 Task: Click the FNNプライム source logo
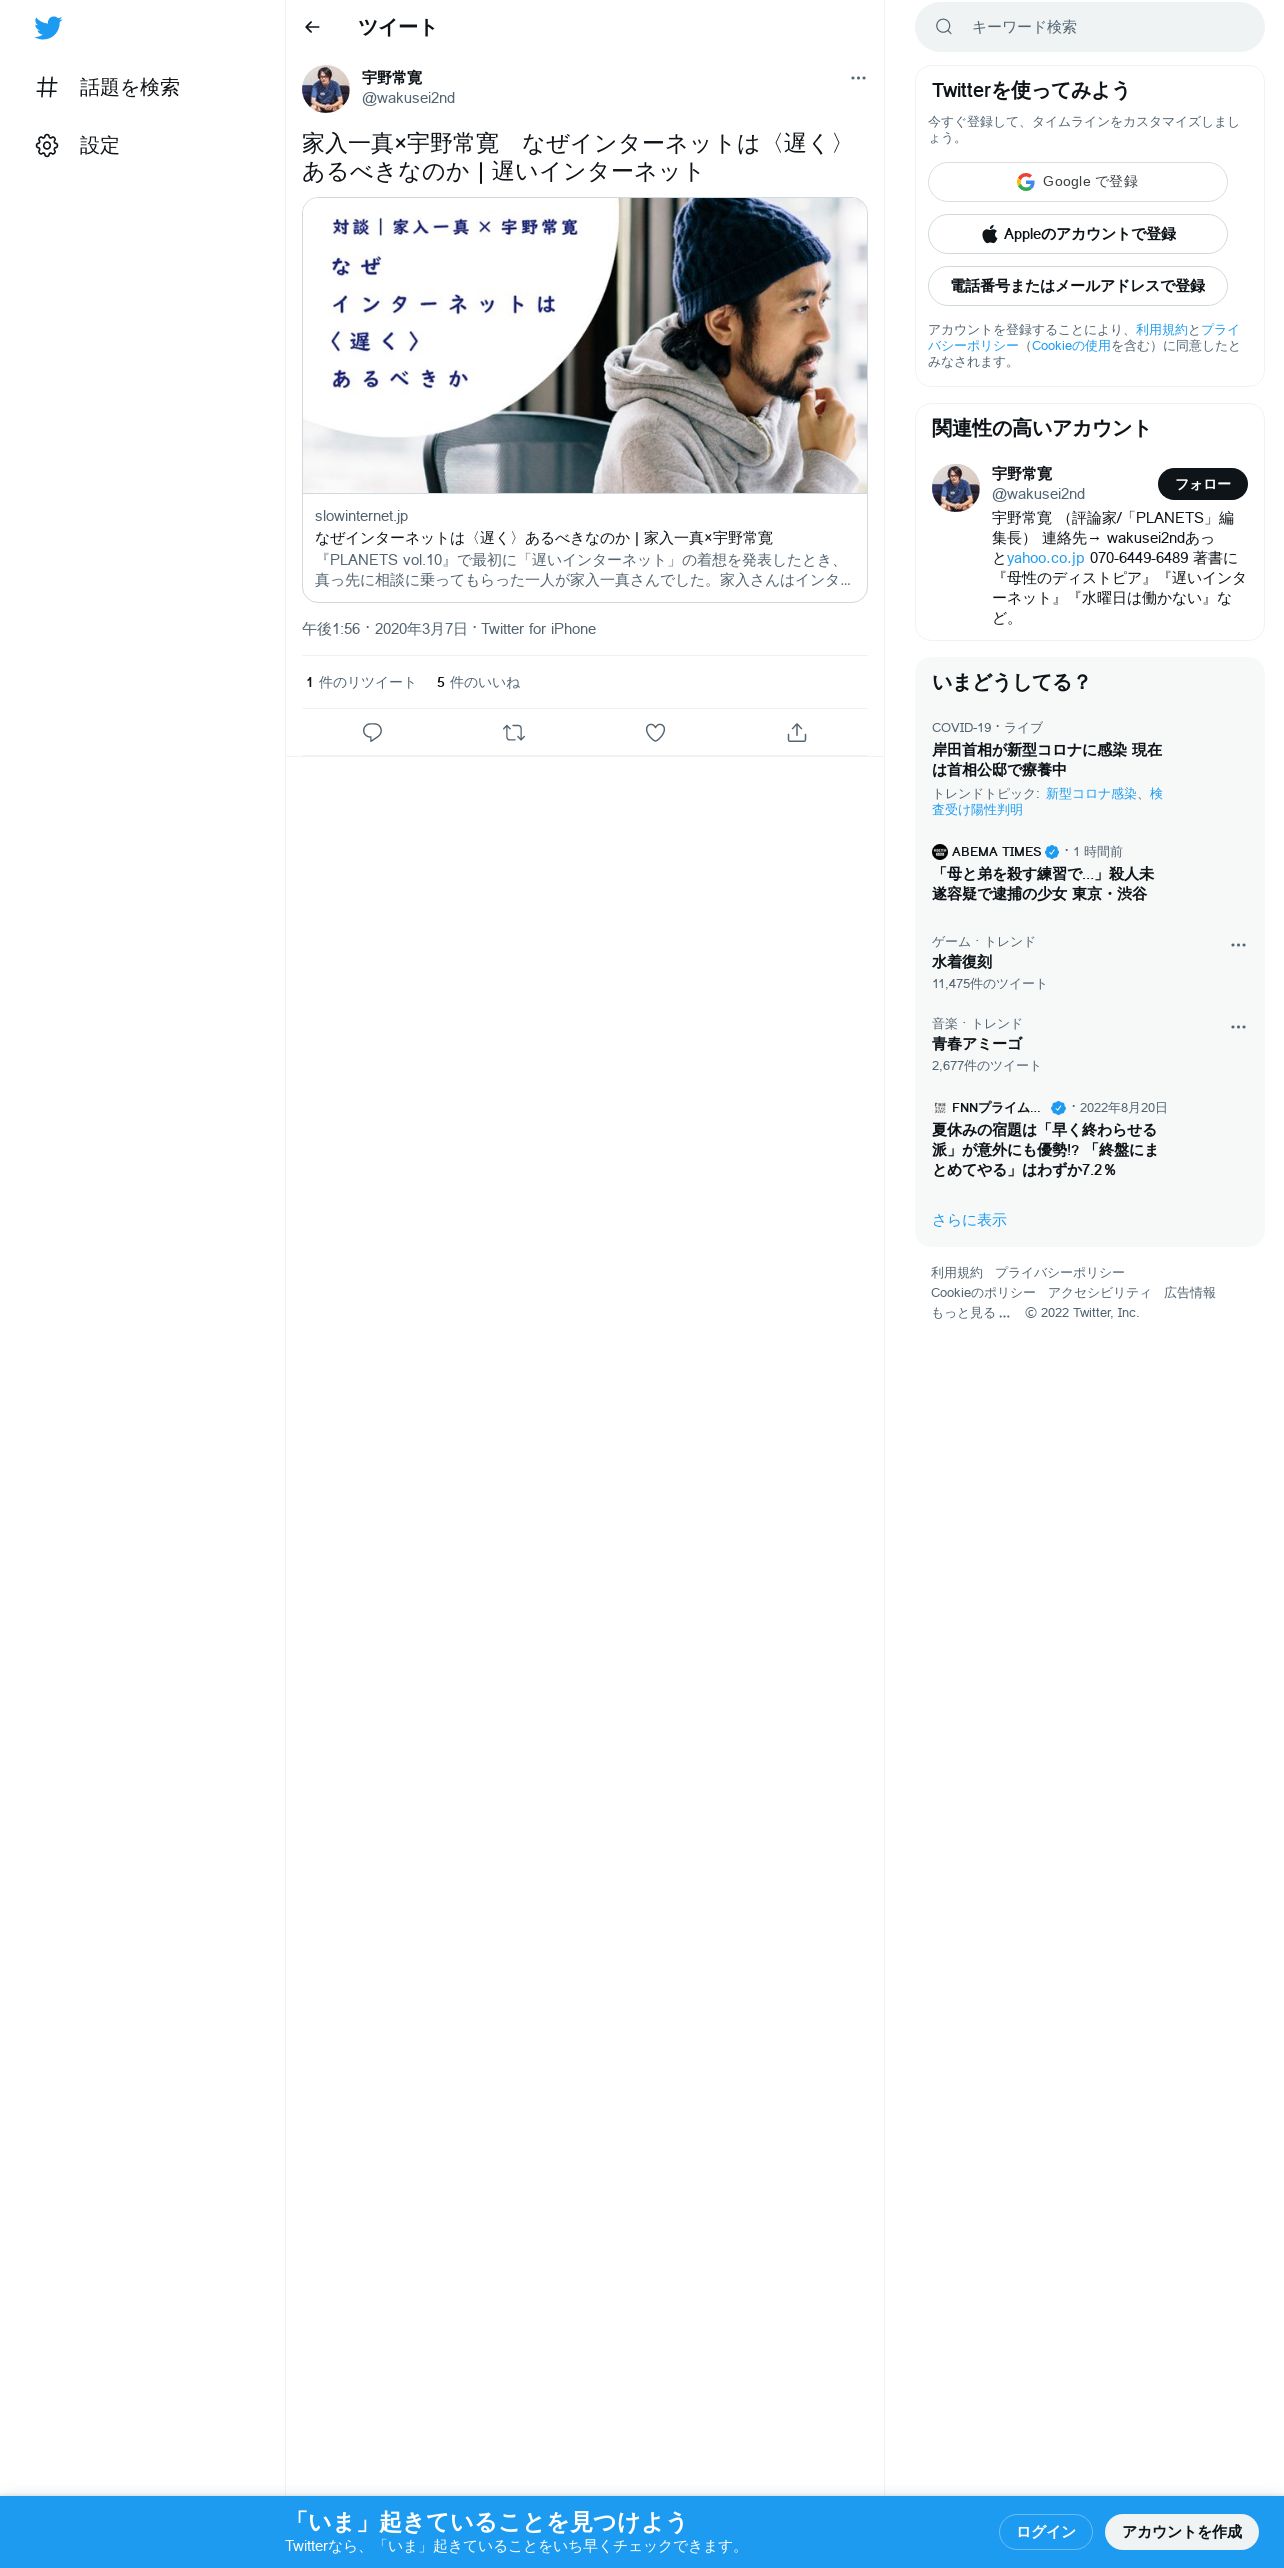pyautogui.click(x=939, y=1108)
